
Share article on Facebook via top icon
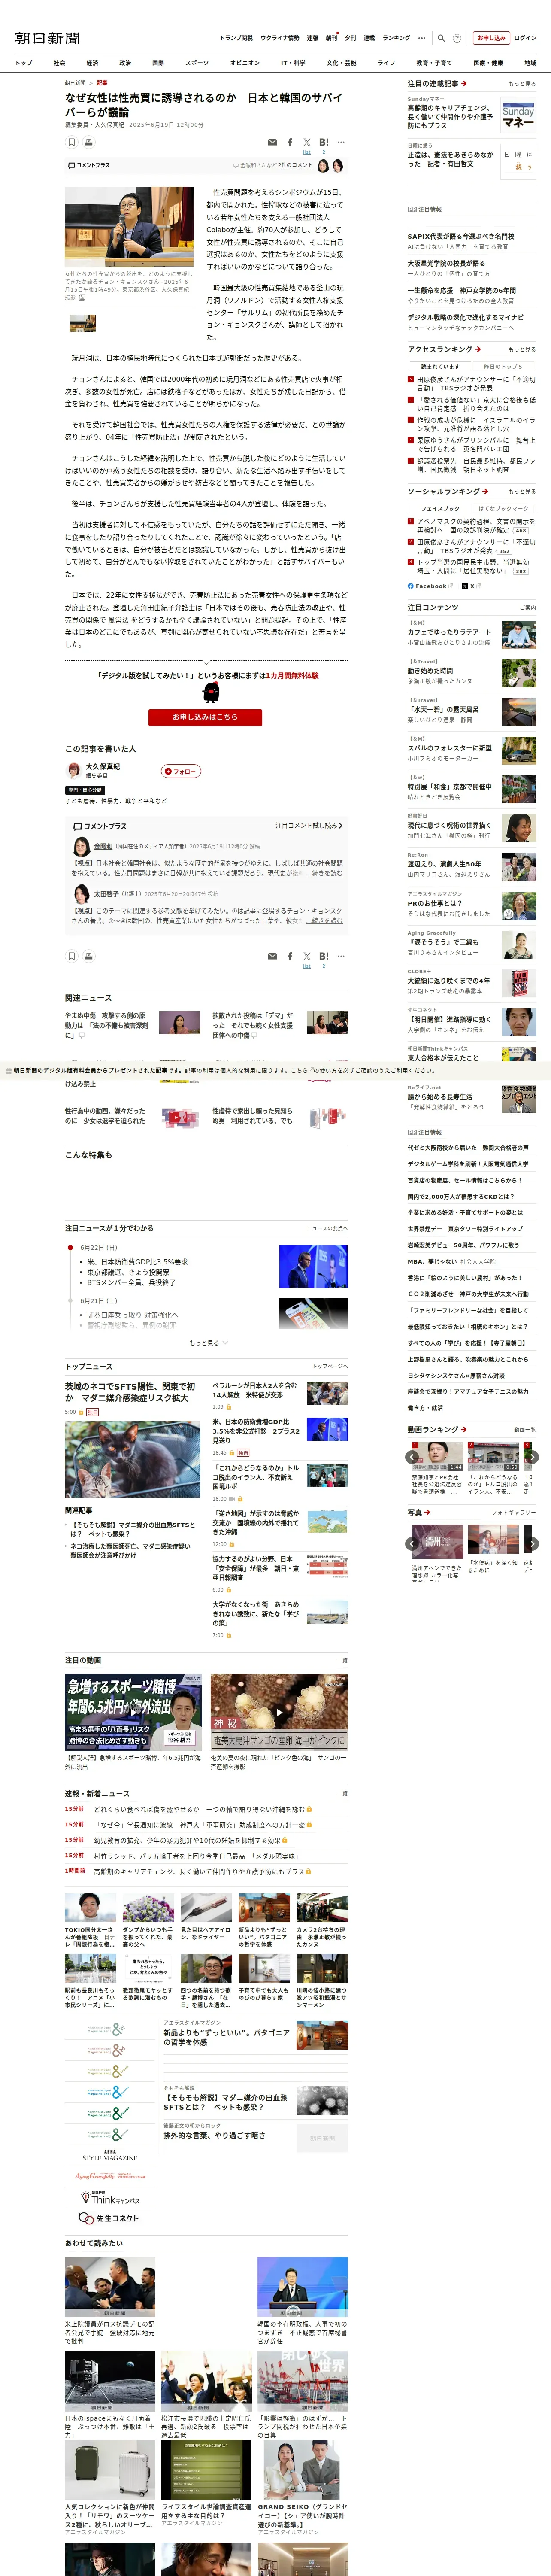(290, 143)
